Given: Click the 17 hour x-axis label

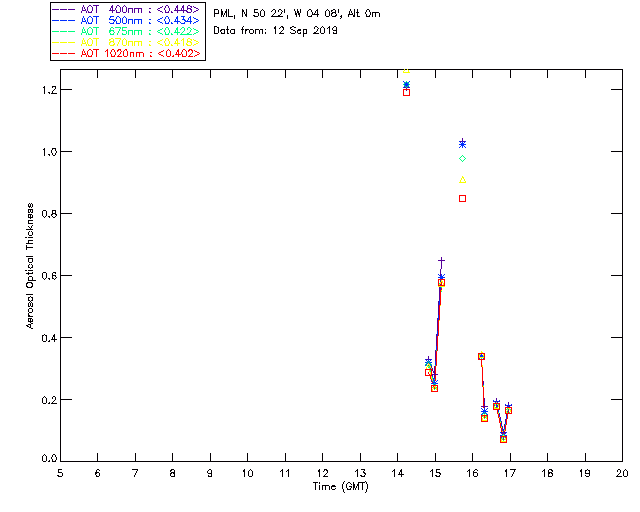Looking at the screenshot, I should [510, 473].
